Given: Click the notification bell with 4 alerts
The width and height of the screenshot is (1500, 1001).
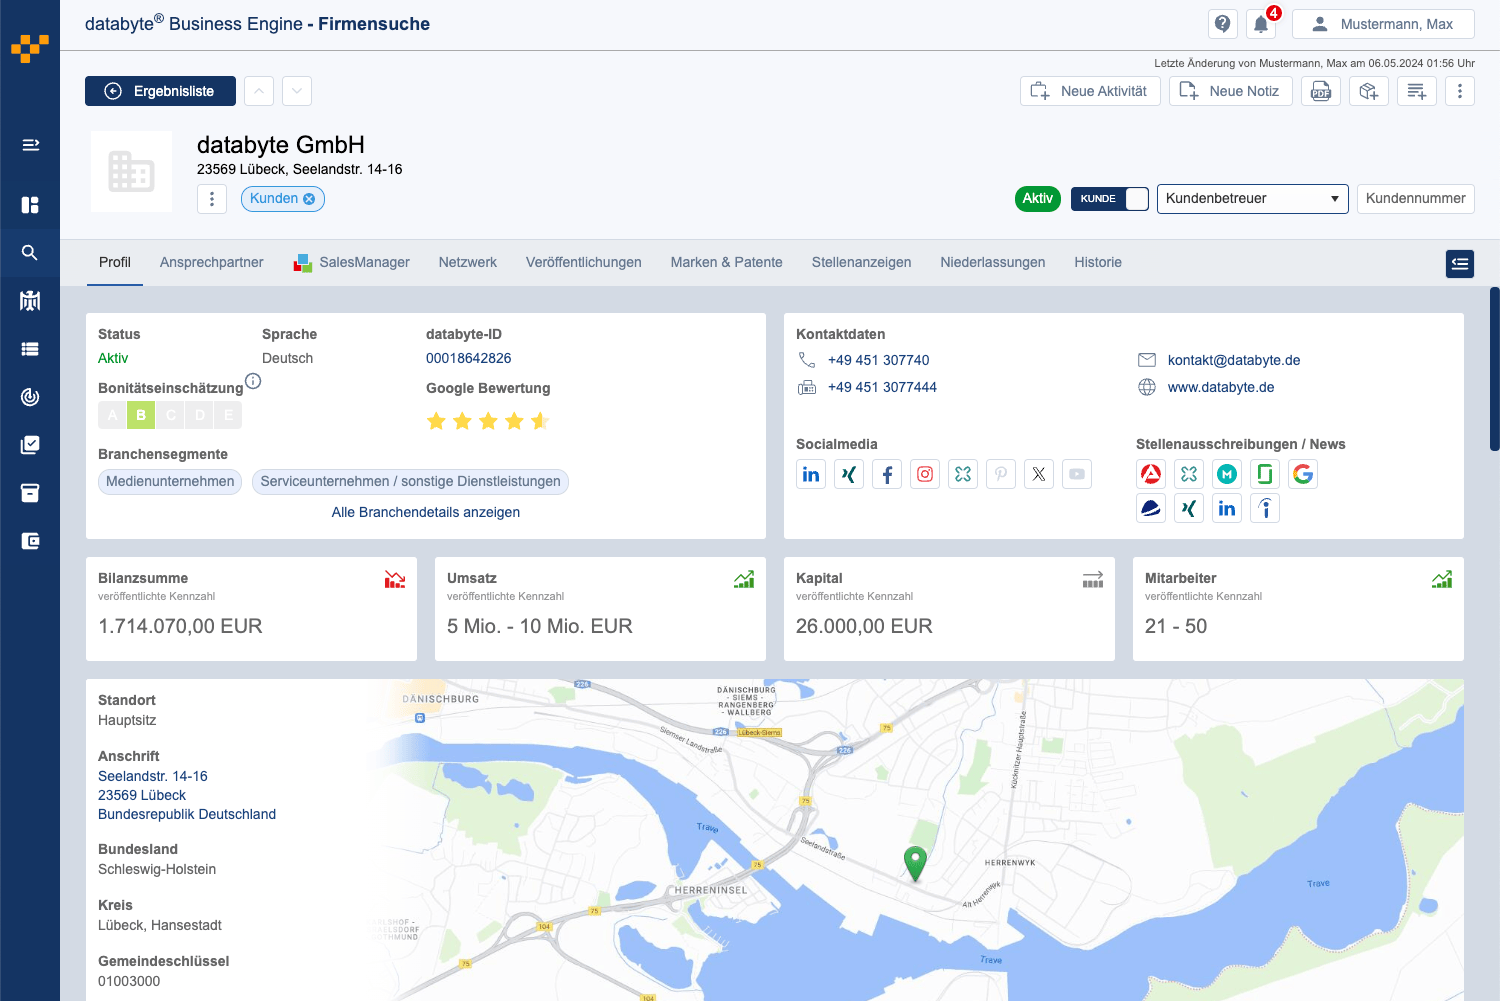Looking at the screenshot, I should coord(1260,23).
